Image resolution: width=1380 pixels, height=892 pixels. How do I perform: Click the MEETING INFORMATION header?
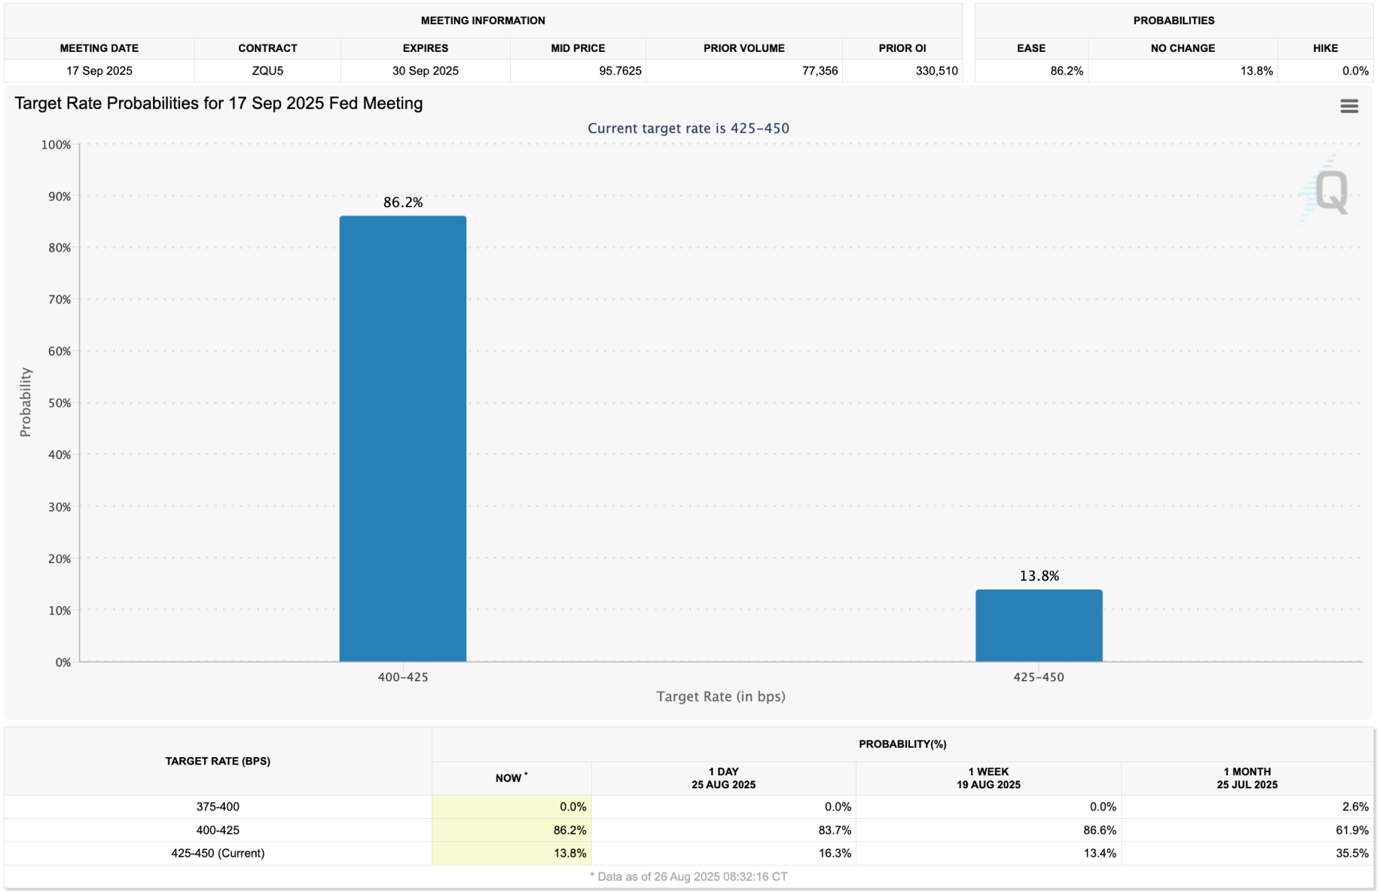pos(483,20)
